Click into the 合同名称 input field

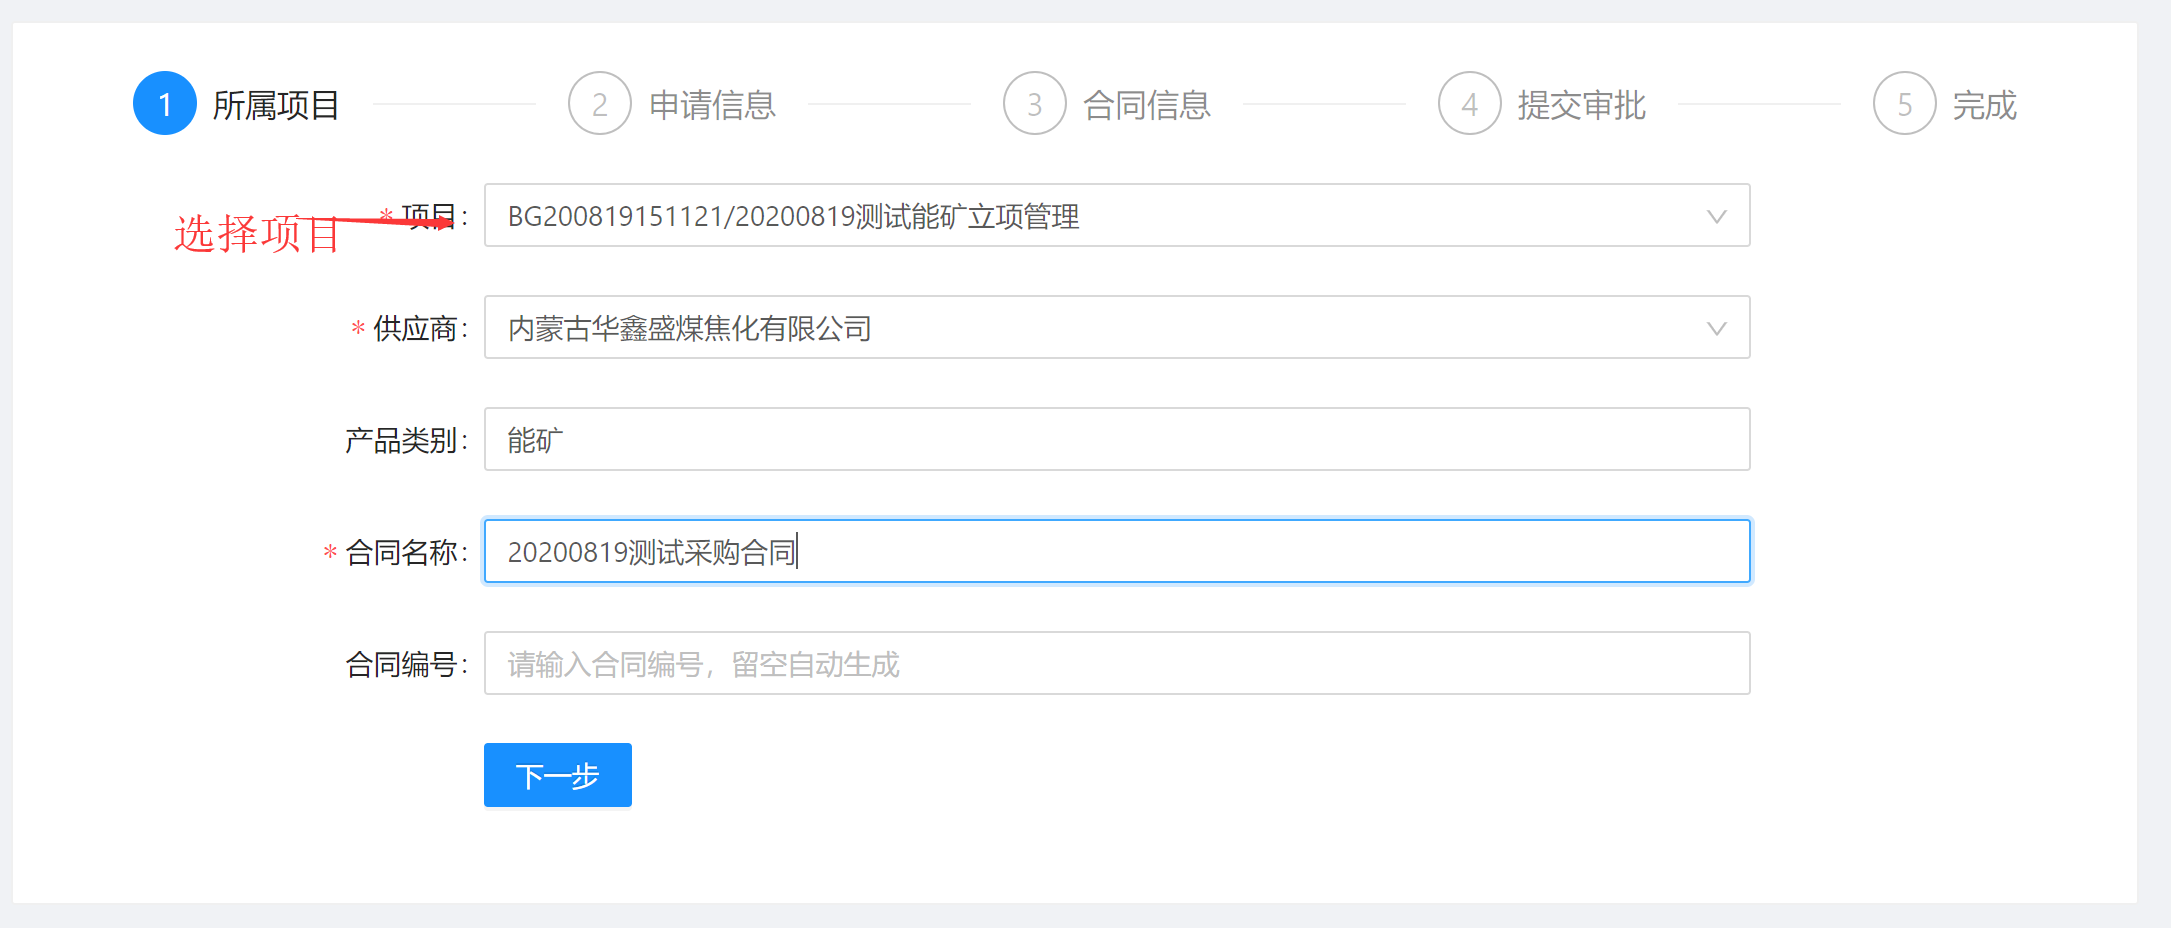click(1117, 551)
